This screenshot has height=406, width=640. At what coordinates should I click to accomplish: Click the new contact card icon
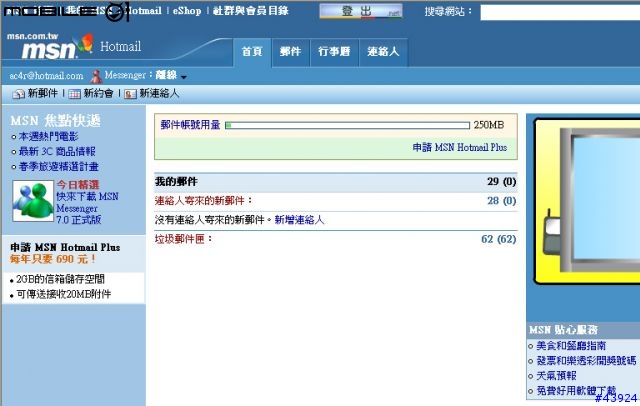coord(130,94)
